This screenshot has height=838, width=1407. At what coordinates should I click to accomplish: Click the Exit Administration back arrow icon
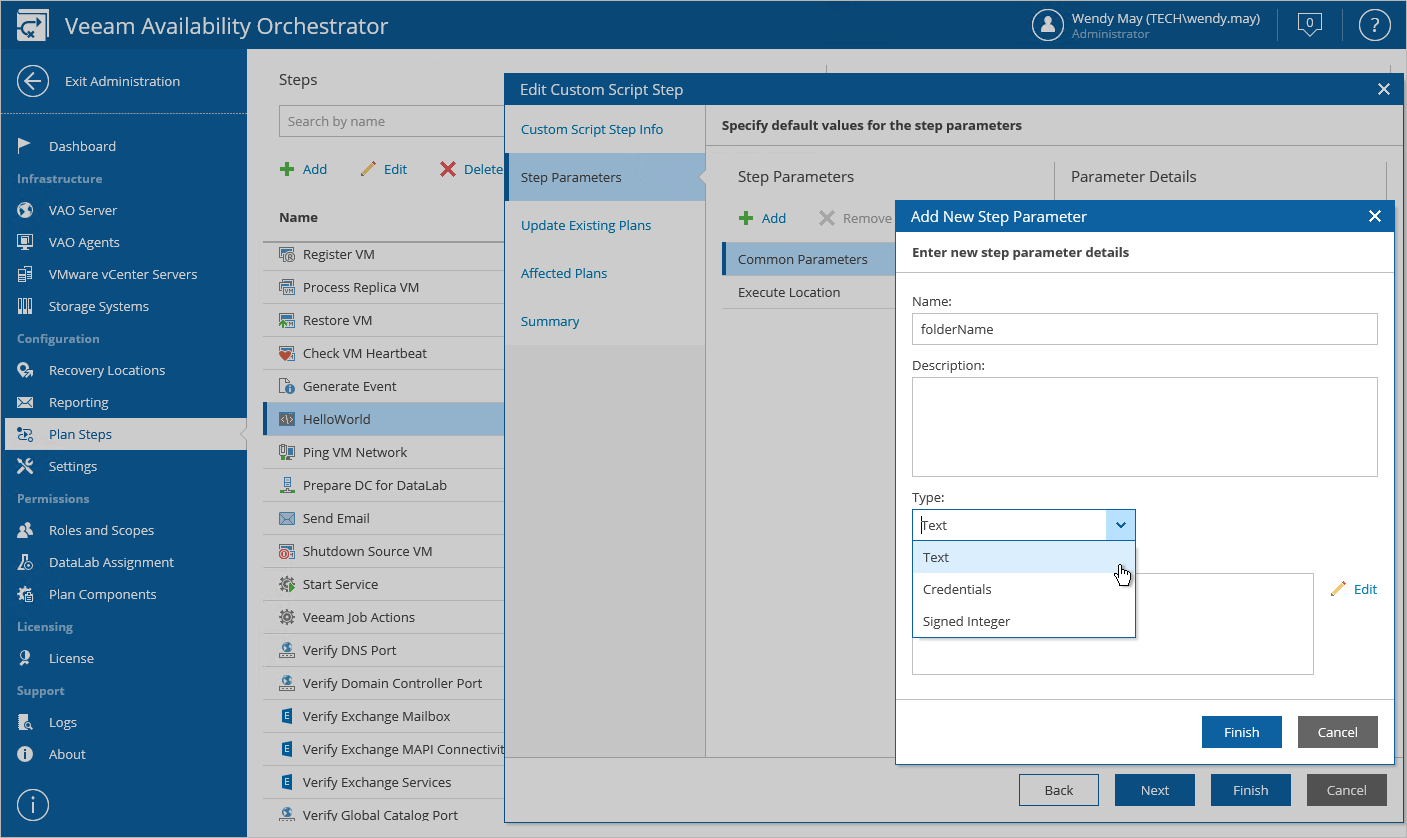(x=33, y=81)
